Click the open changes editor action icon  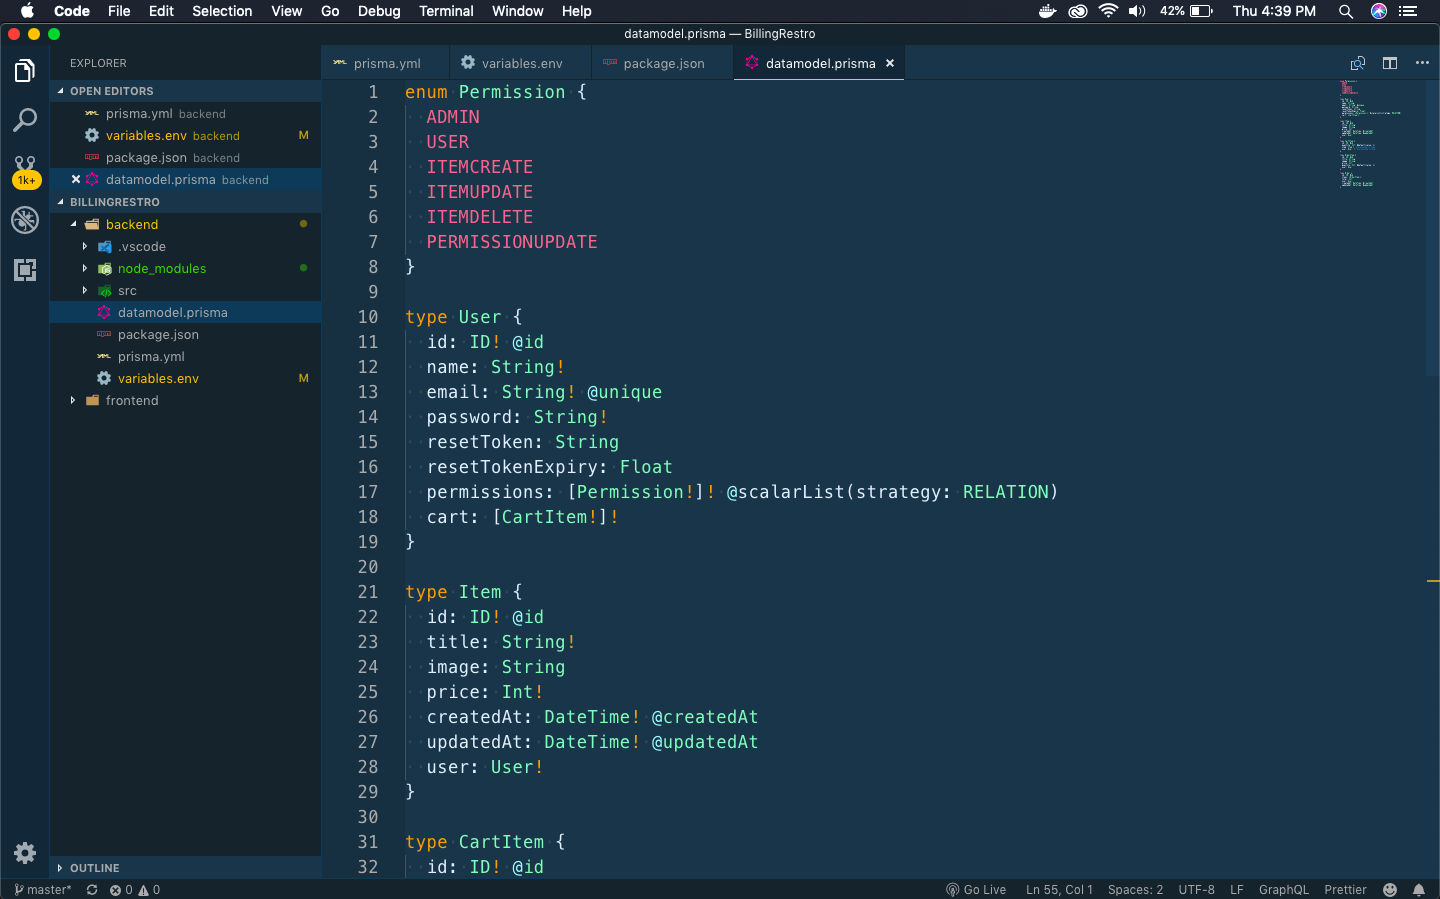[x=1358, y=63]
